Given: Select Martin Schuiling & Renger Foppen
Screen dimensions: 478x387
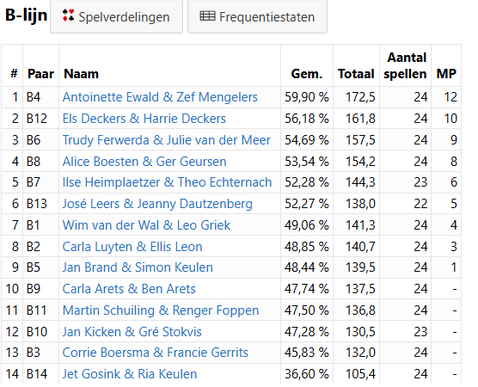Looking at the screenshot, I should [161, 310].
